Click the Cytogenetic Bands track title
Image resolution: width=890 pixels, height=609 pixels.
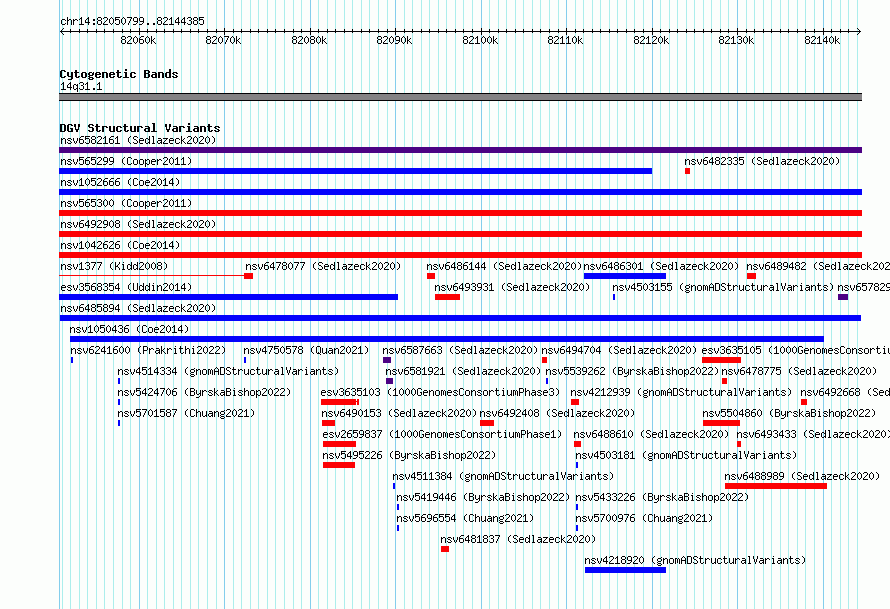119,74
